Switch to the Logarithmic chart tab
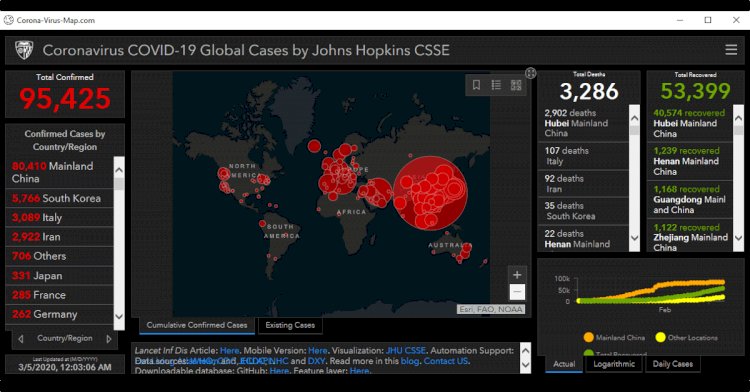Viewport: 750px width, 392px height. [x=614, y=364]
